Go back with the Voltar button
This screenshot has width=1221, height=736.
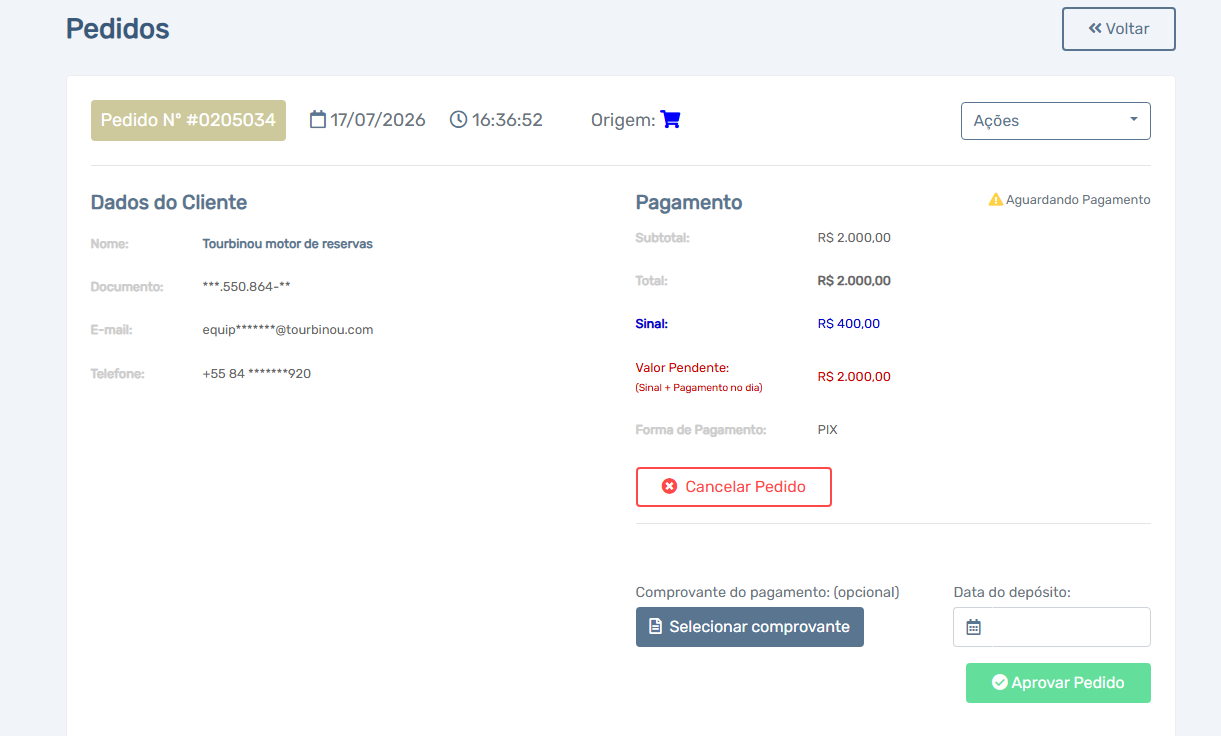1118,29
